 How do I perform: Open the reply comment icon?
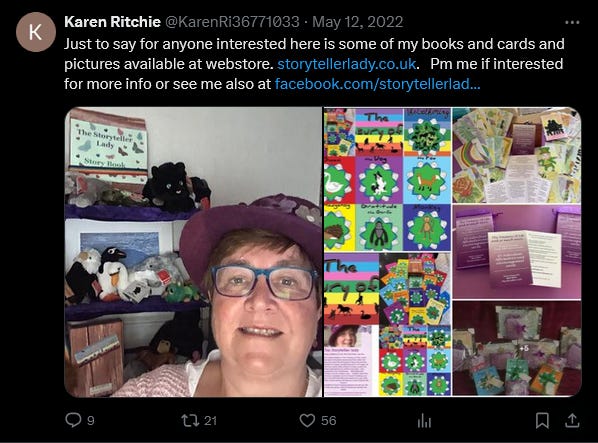pyautogui.click(x=73, y=420)
